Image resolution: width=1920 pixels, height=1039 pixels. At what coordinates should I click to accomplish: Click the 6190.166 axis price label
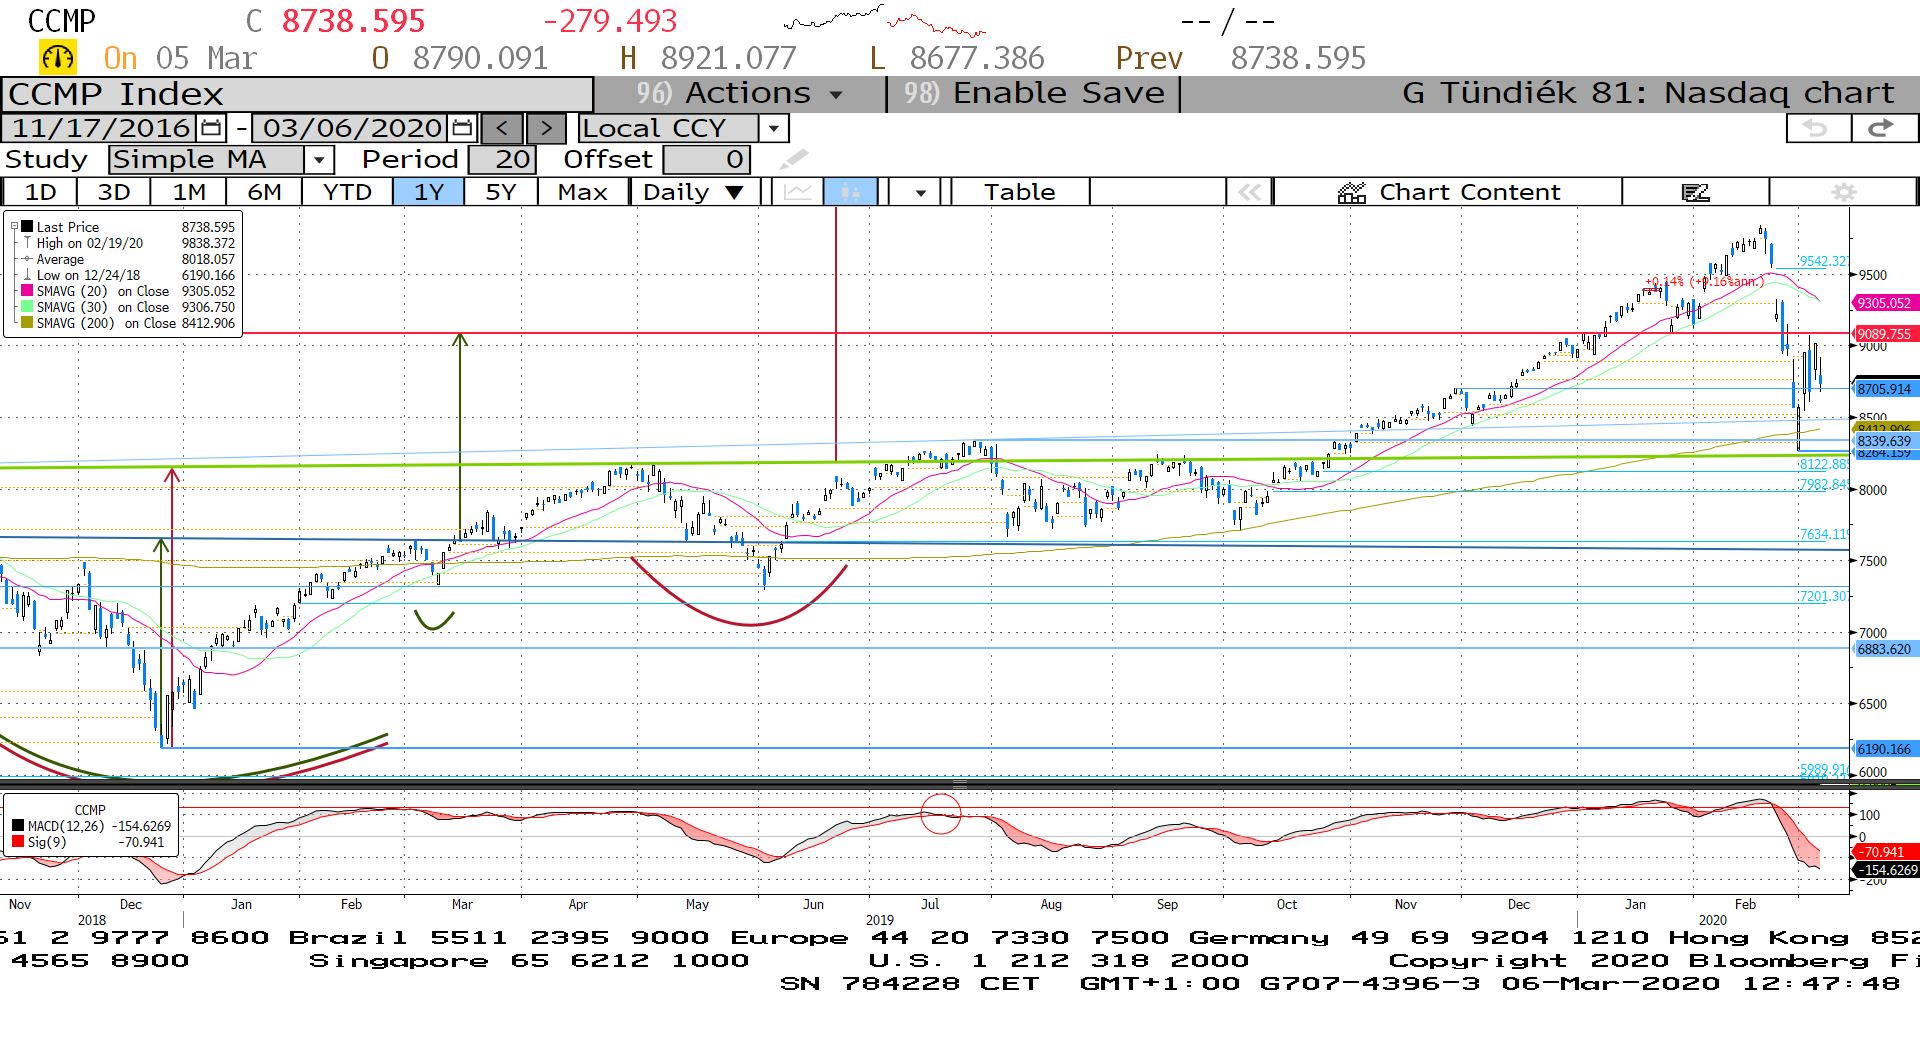pyautogui.click(x=1885, y=749)
